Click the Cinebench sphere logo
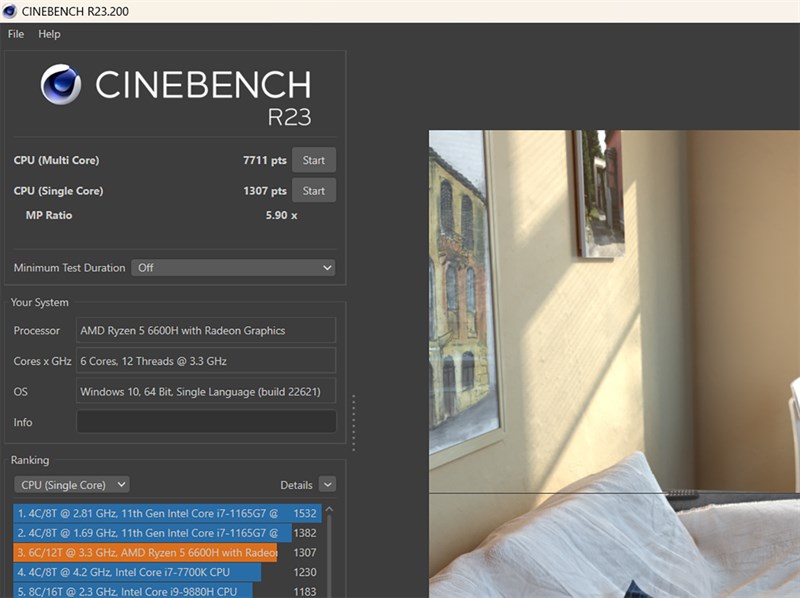This screenshot has height=598, width=800. click(x=61, y=84)
